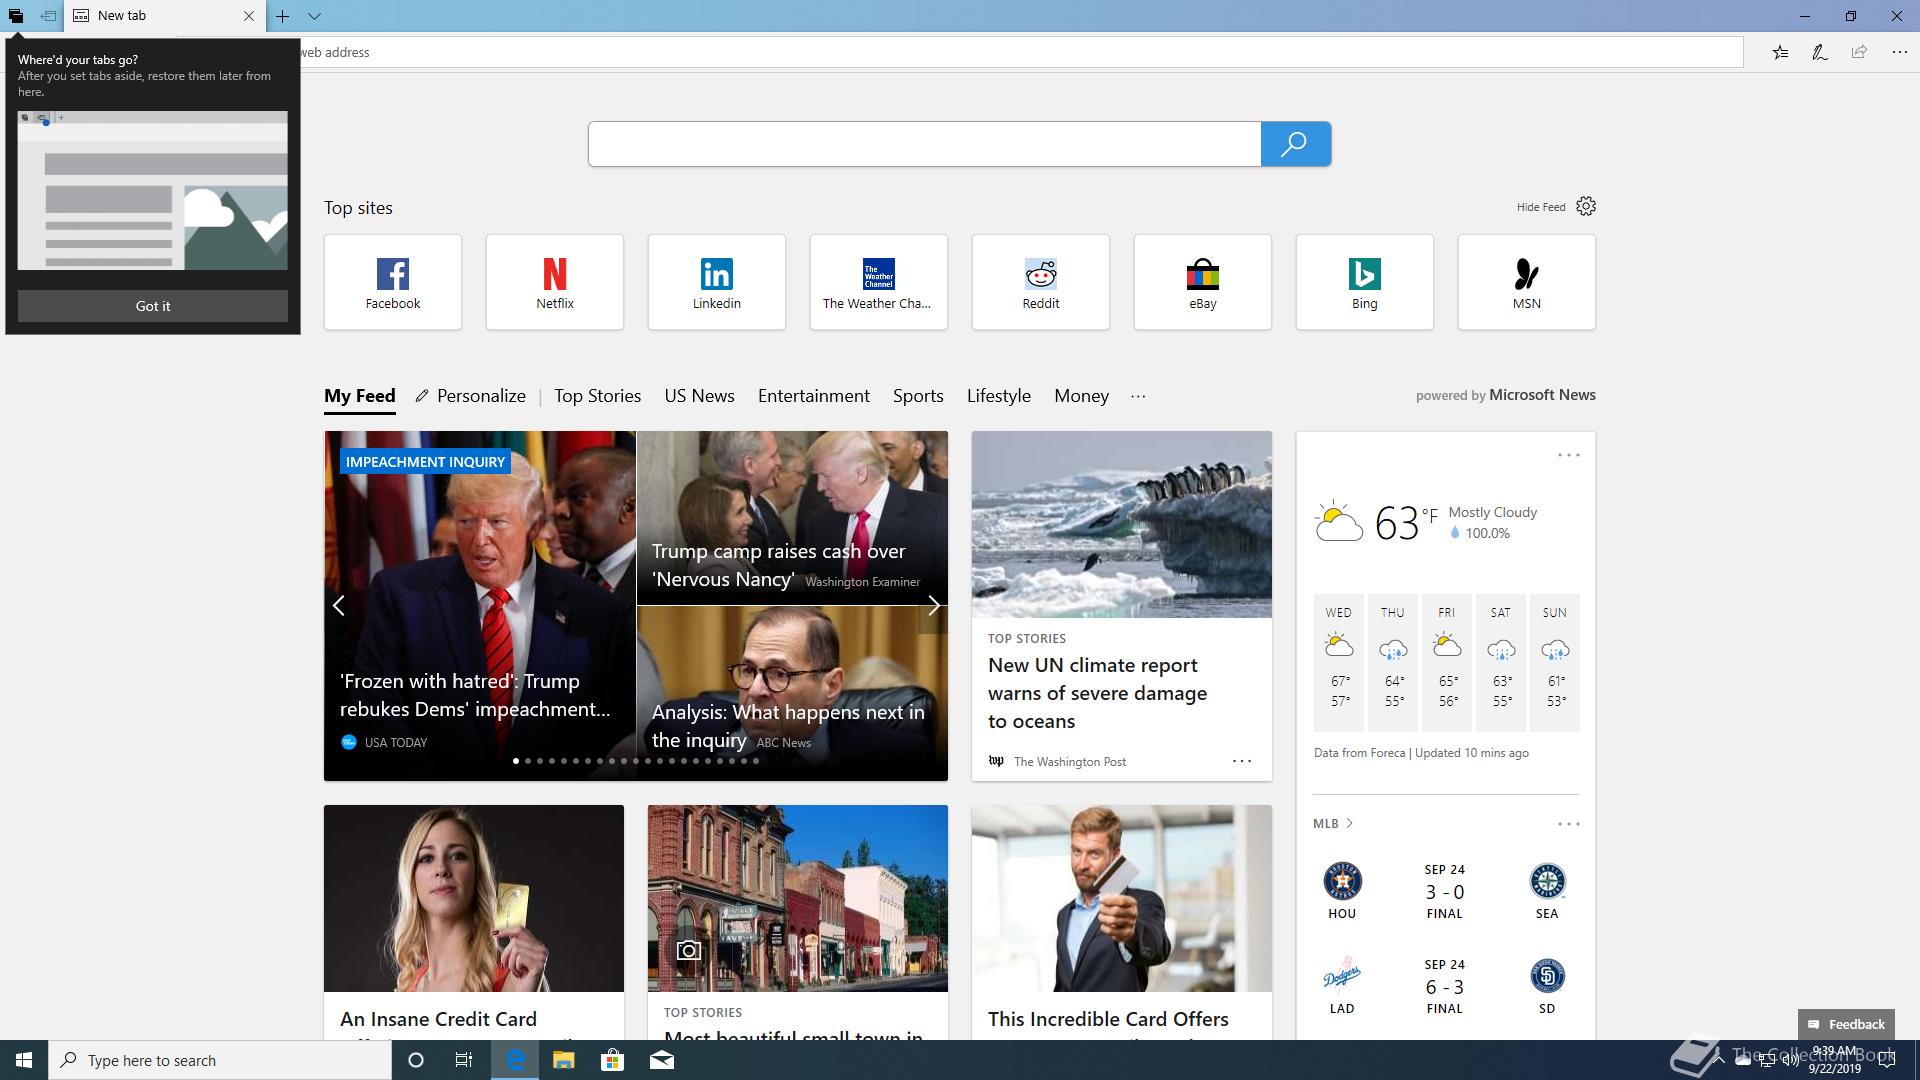Open LAD vs SD game score
Image resolution: width=1920 pixels, height=1080 pixels.
tap(1445, 986)
